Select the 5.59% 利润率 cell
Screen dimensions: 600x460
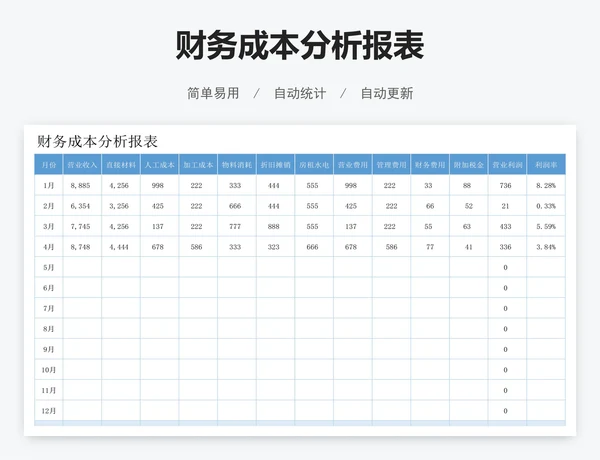tap(546, 227)
